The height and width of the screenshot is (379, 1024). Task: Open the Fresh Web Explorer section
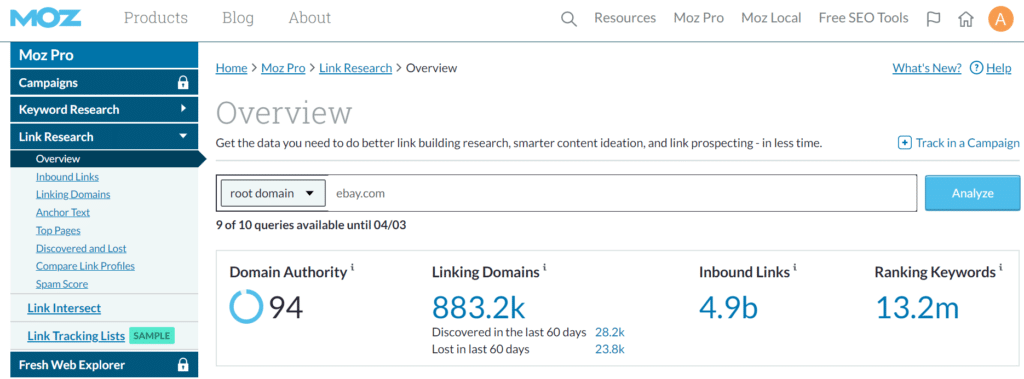pyautogui.click(x=104, y=365)
